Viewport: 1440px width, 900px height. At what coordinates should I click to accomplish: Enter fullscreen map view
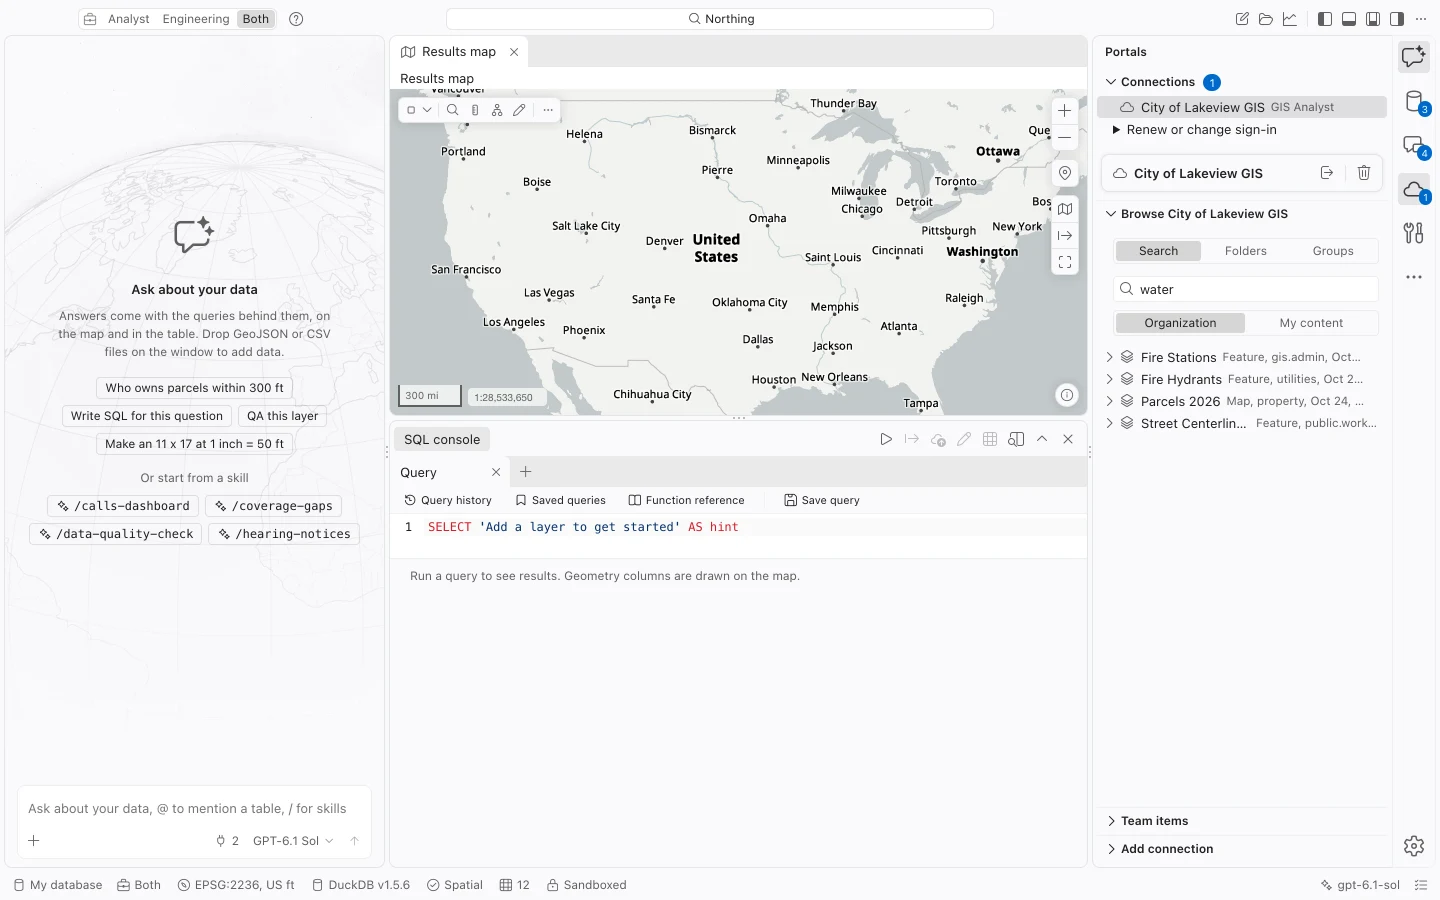tap(1065, 262)
